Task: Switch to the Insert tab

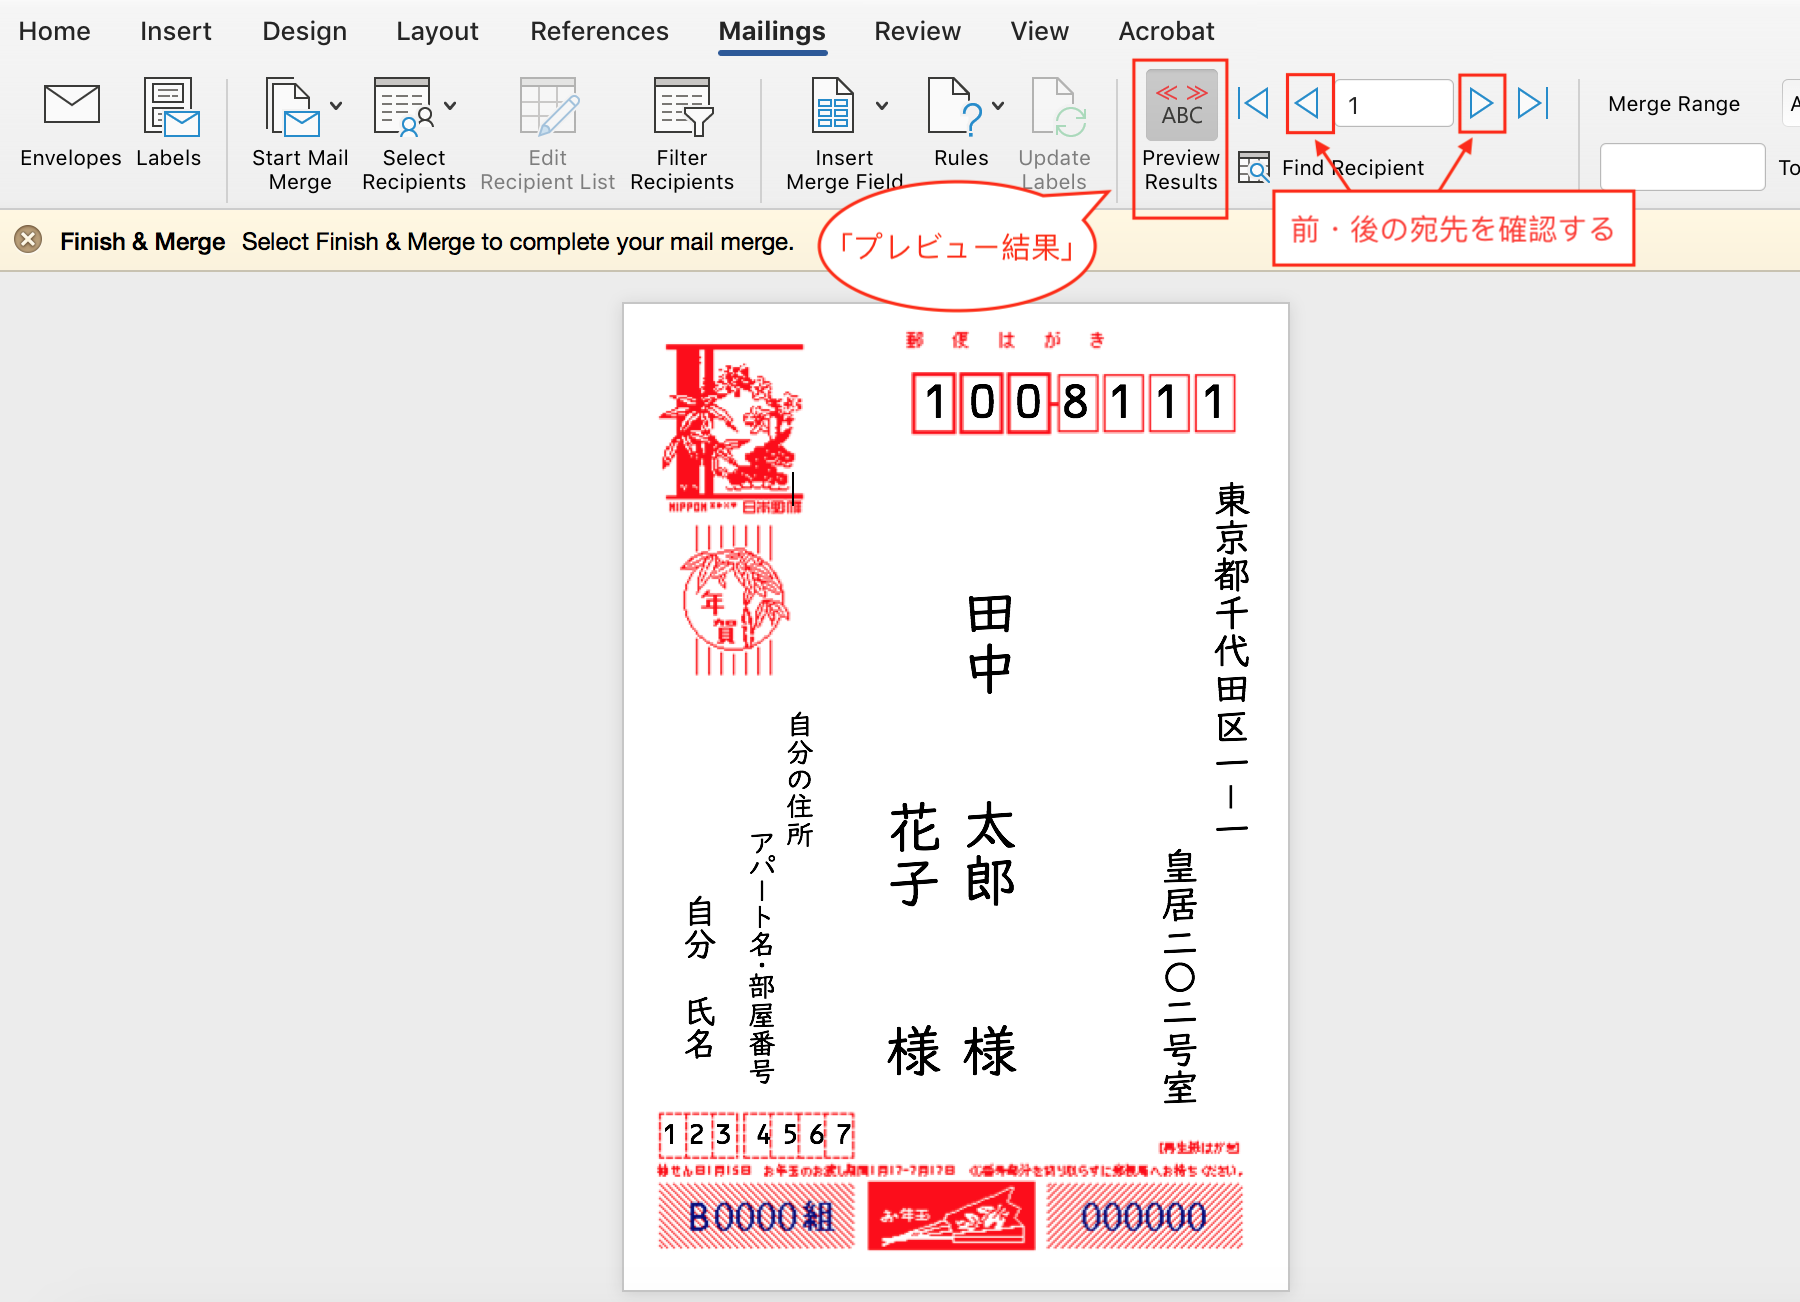Action: [x=176, y=31]
